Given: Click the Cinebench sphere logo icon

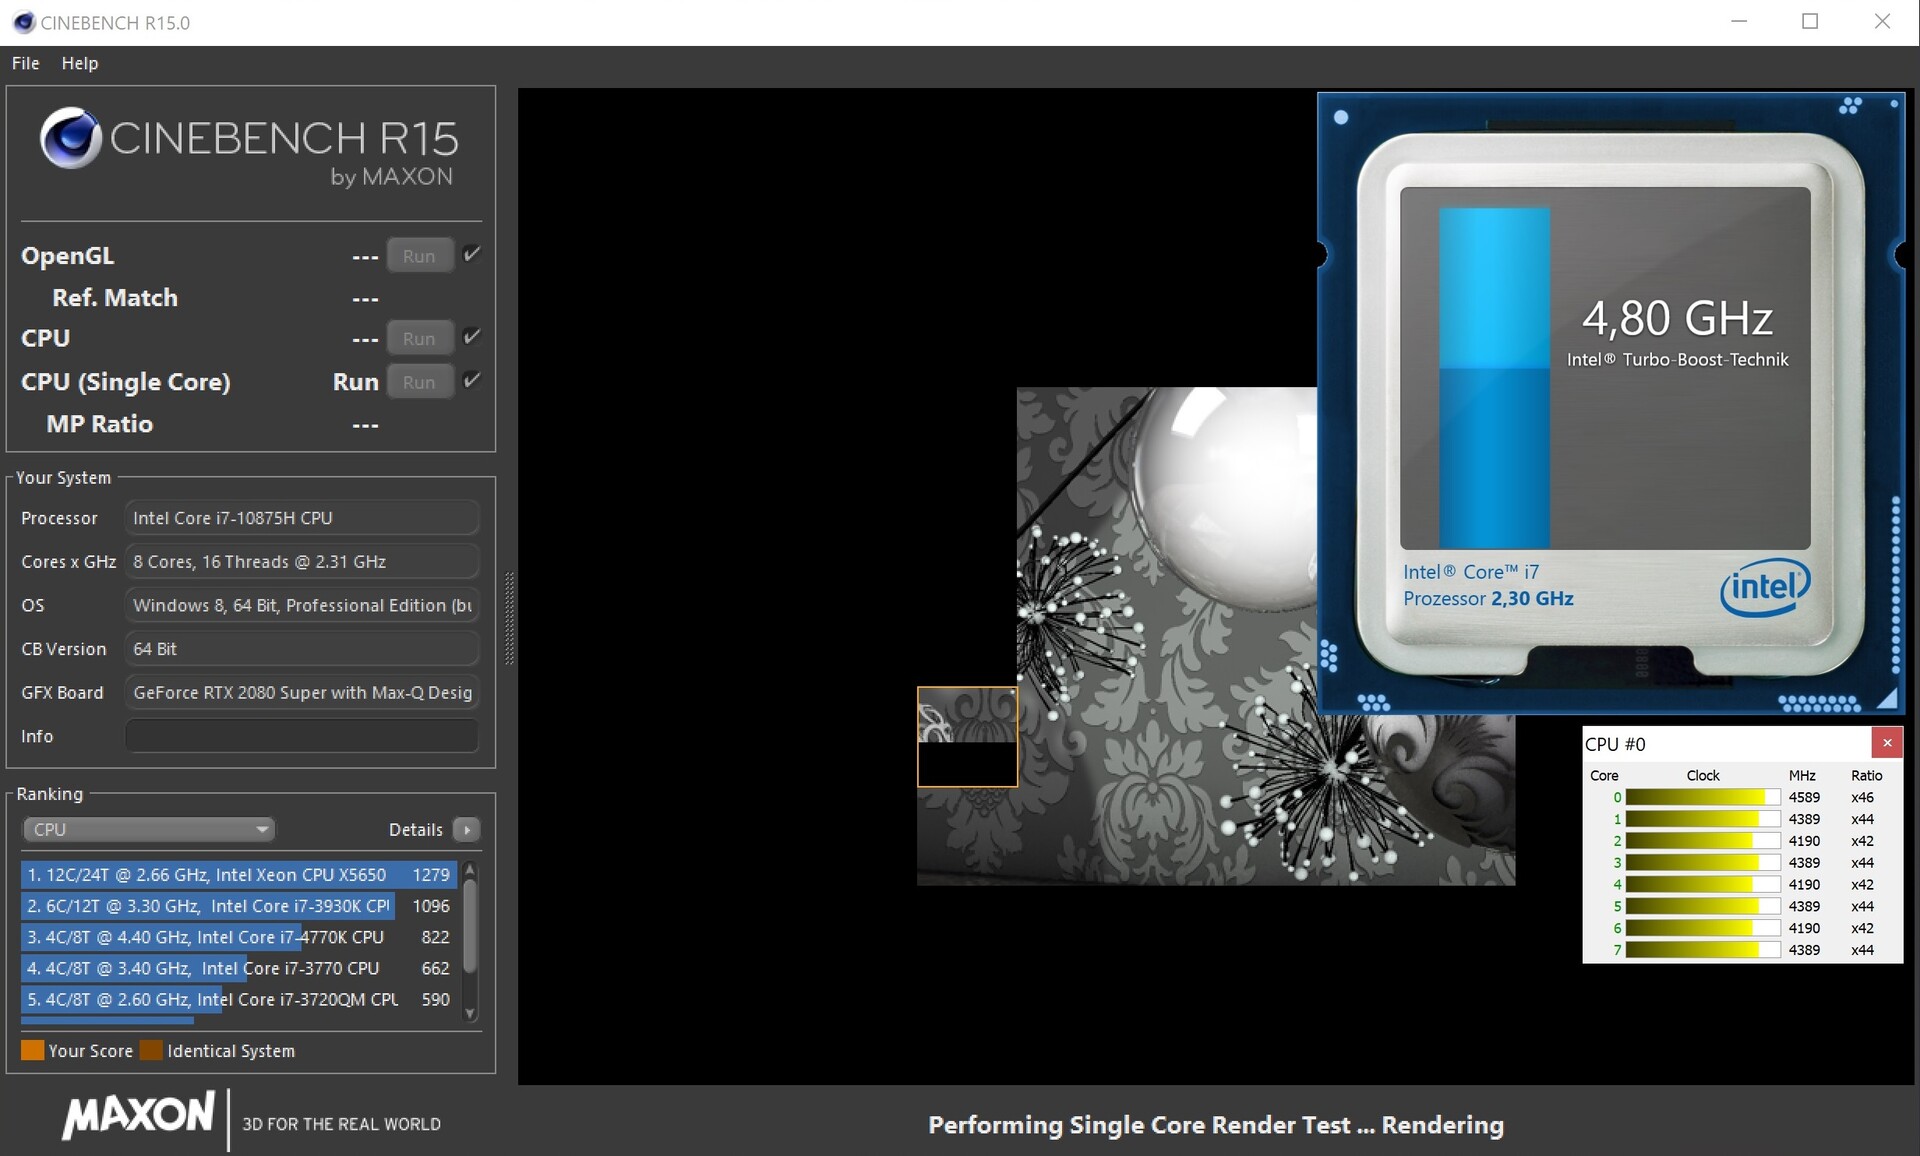Looking at the screenshot, I should (x=70, y=138).
